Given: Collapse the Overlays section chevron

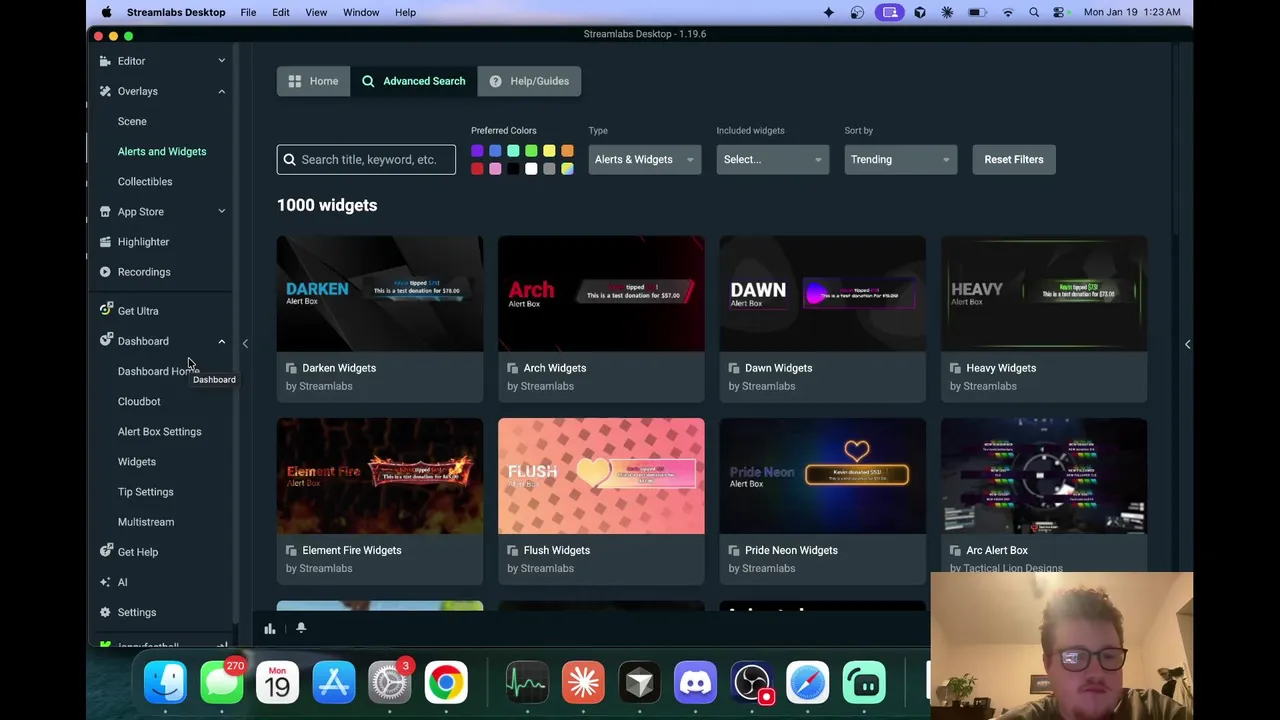Looking at the screenshot, I should pyautogui.click(x=222, y=91).
